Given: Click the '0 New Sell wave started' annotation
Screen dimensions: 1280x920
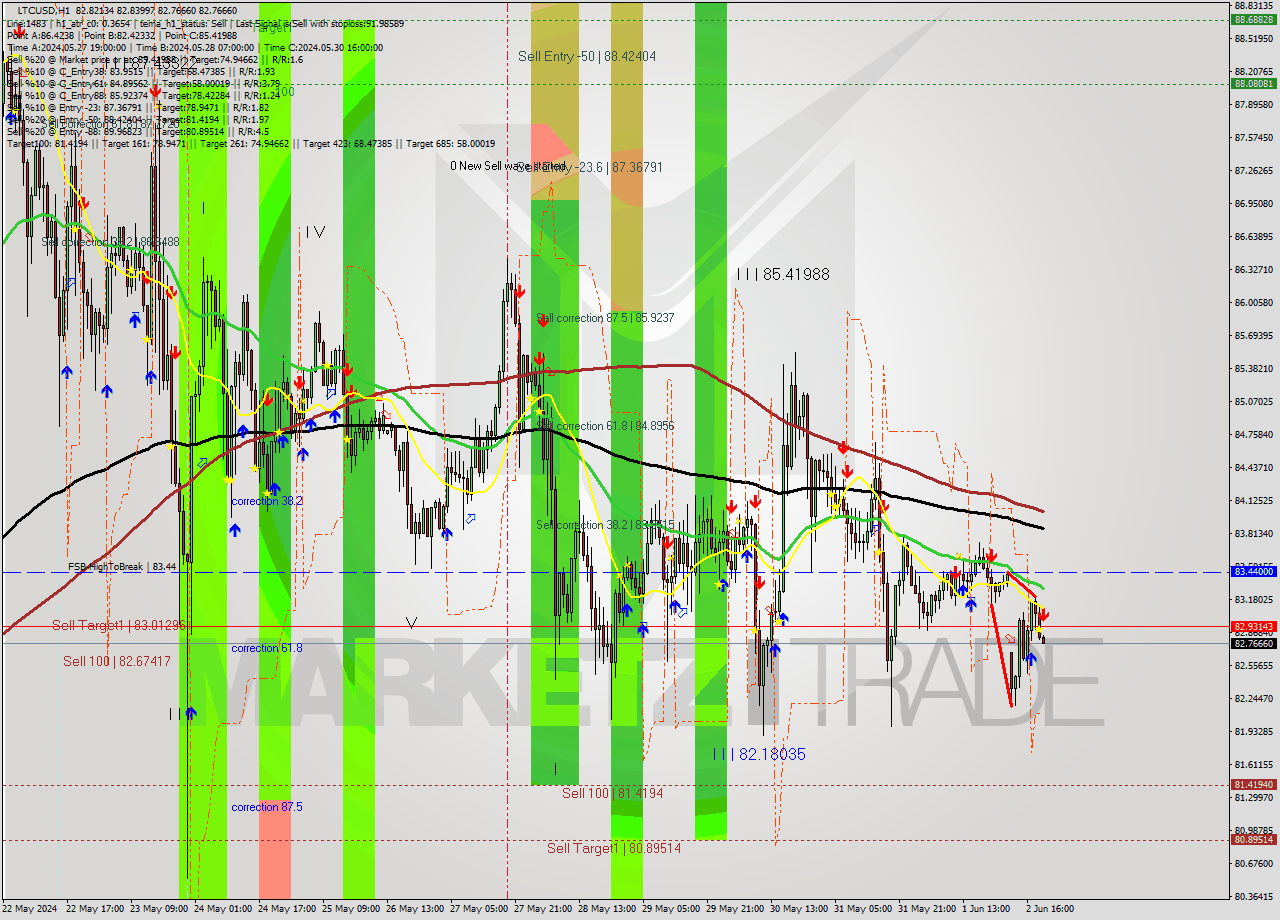Looking at the screenshot, I should pyautogui.click(x=508, y=166).
